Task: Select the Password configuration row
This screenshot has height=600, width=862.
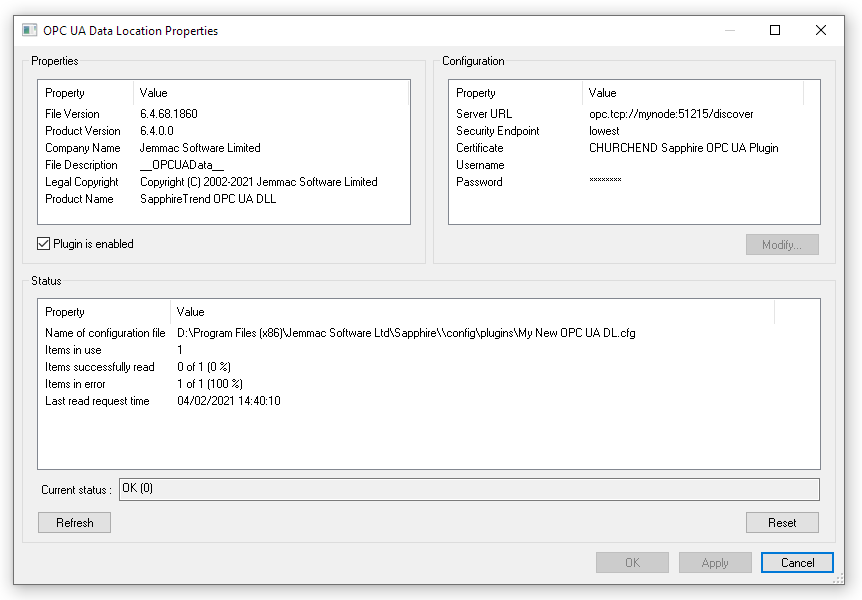Action: [634, 182]
